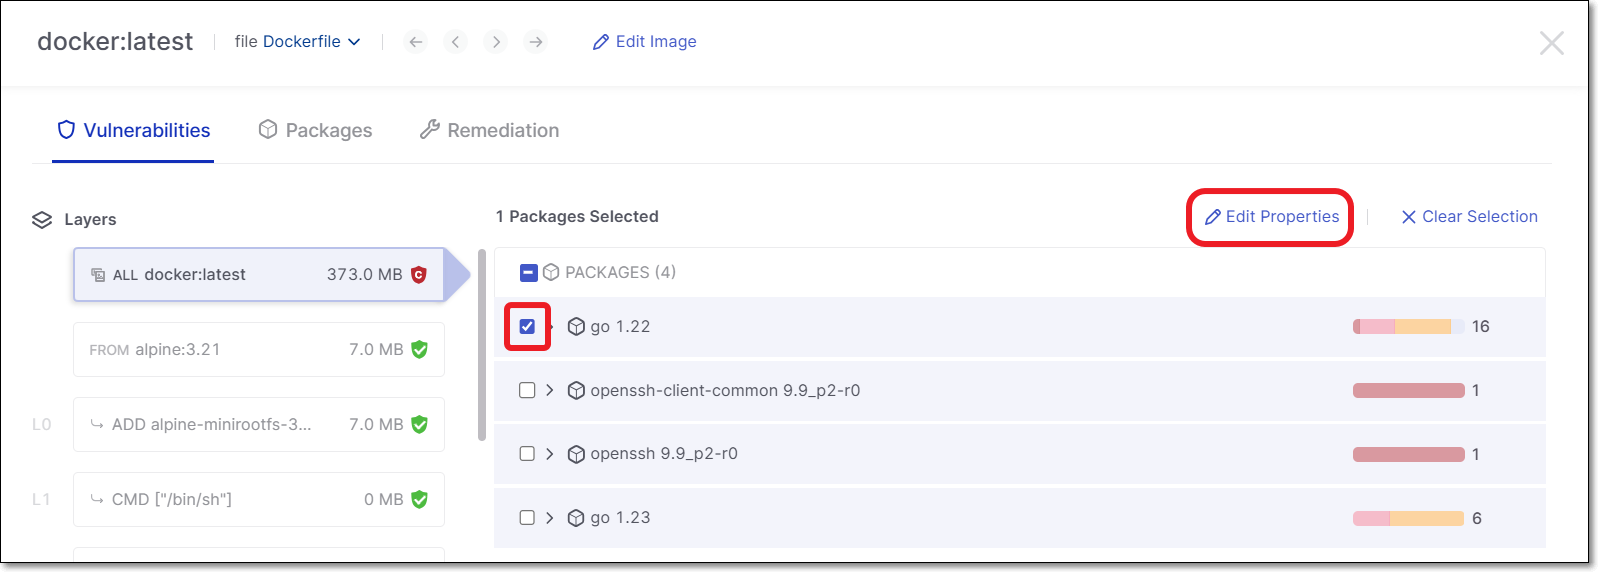The image size is (1598, 572).
Task: Click green shield on FROM alpine:3.21 layer
Action: coord(419,349)
